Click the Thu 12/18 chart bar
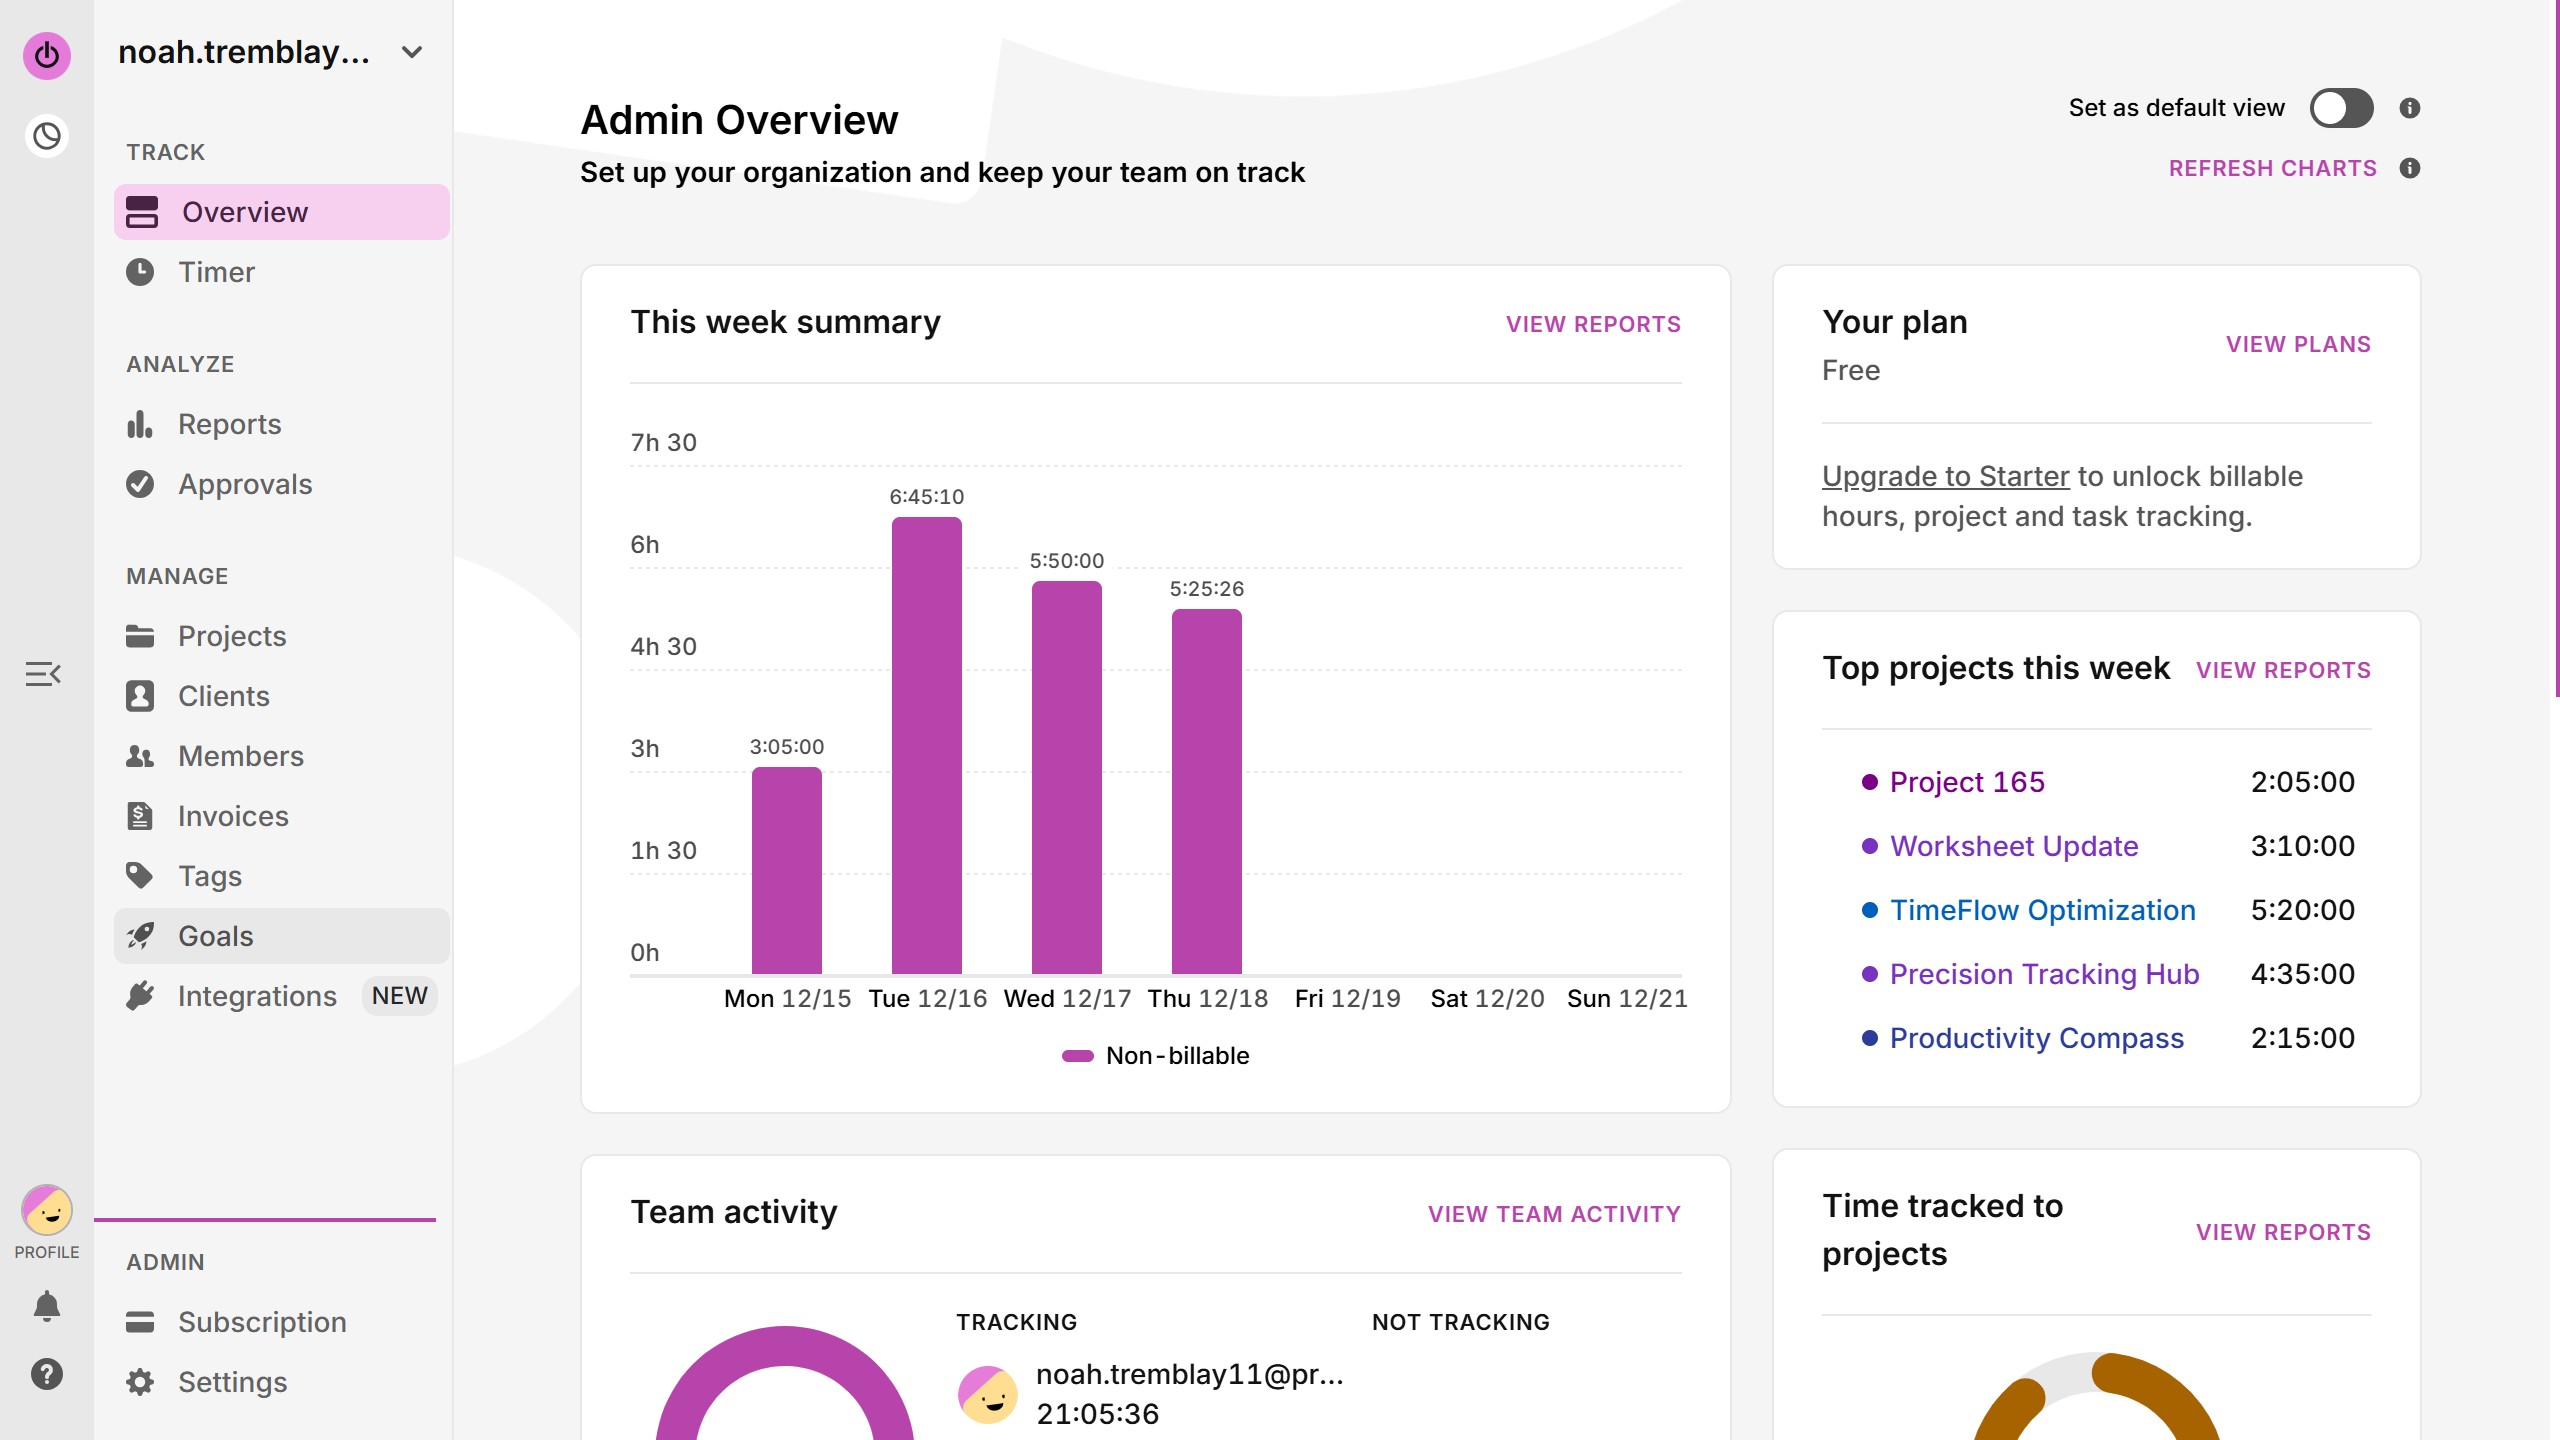 tap(1207, 791)
